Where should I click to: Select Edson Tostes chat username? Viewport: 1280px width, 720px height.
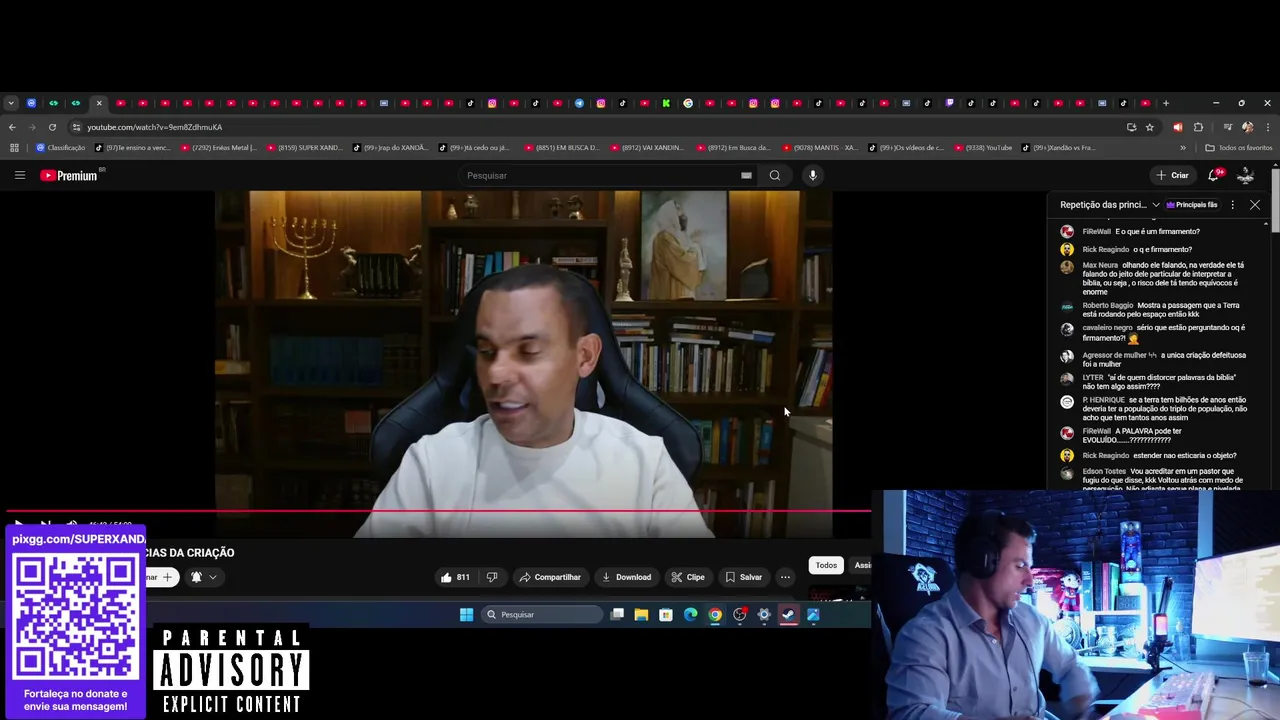(1104, 471)
